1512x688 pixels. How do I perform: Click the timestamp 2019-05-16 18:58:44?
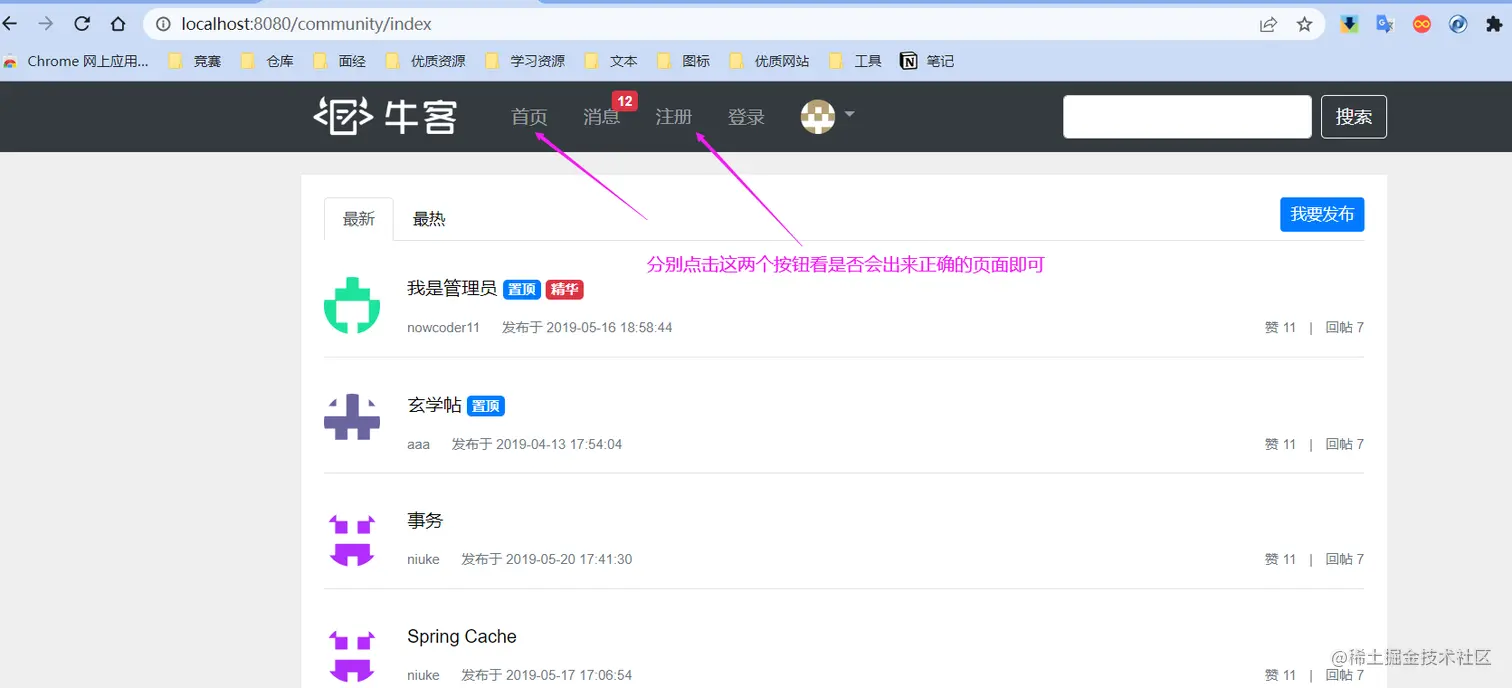tap(609, 328)
